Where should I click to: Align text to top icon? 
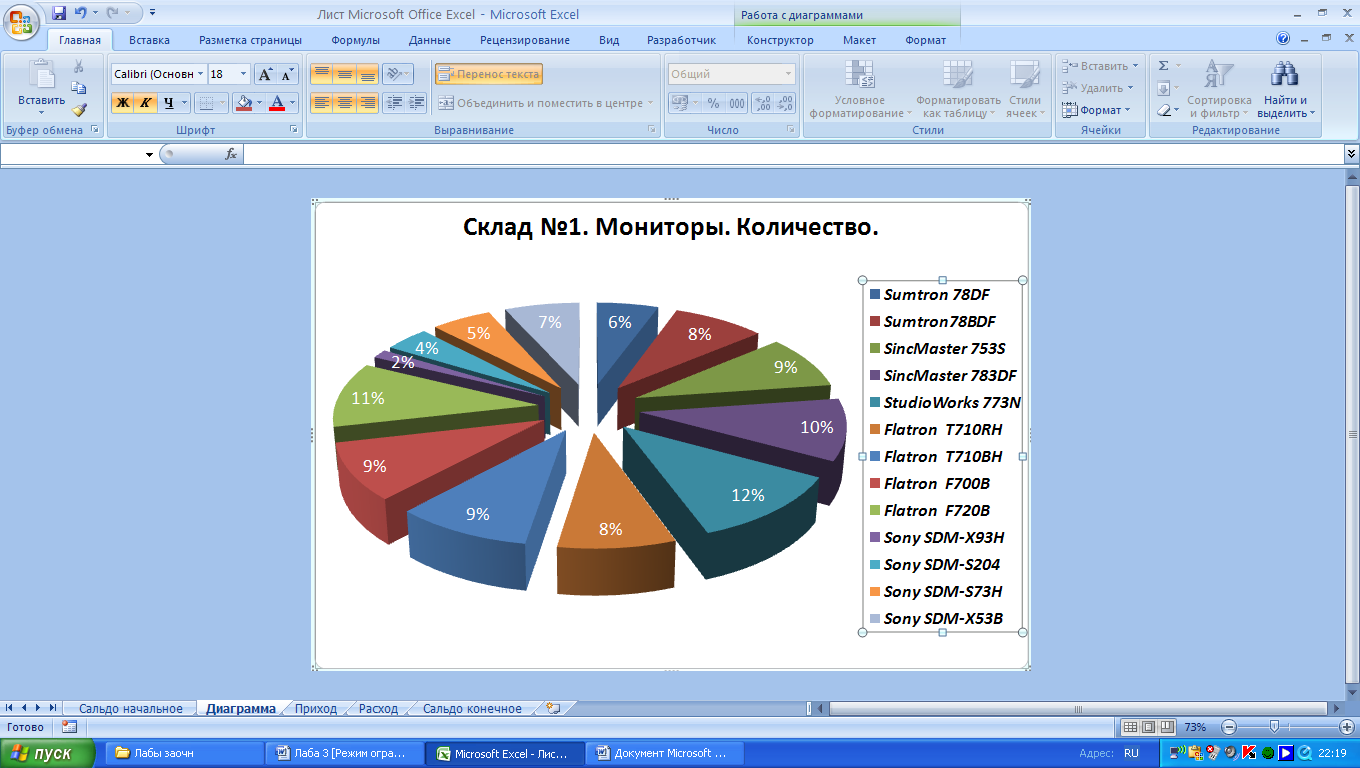(321, 74)
